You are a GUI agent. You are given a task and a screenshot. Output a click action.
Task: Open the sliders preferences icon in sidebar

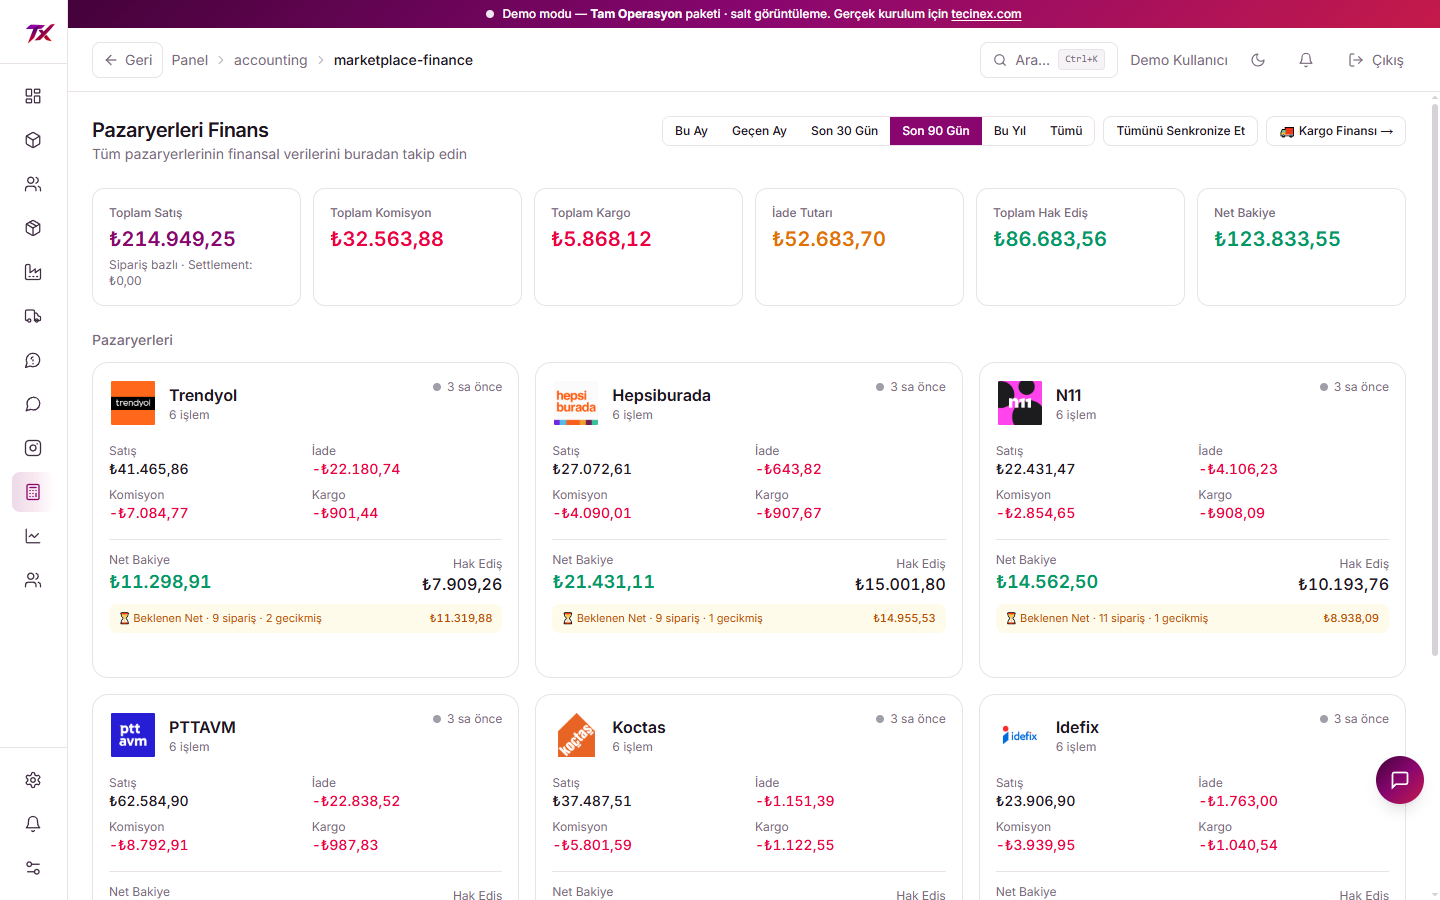tap(33, 868)
